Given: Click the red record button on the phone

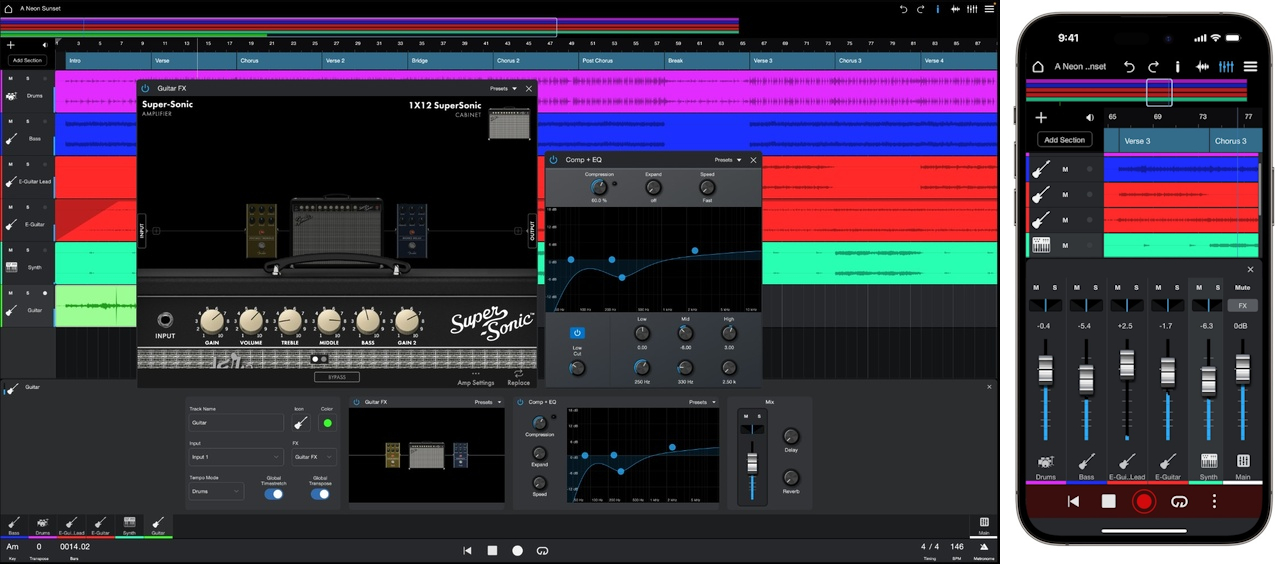Looking at the screenshot, I should coord(1144,501).
